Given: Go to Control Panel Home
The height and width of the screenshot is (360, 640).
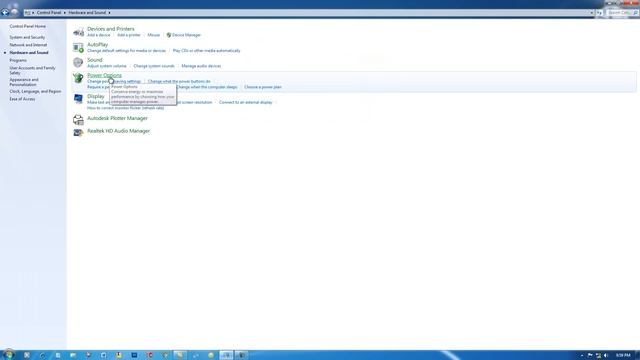Looking at the screenshot, I should (28, 27).
